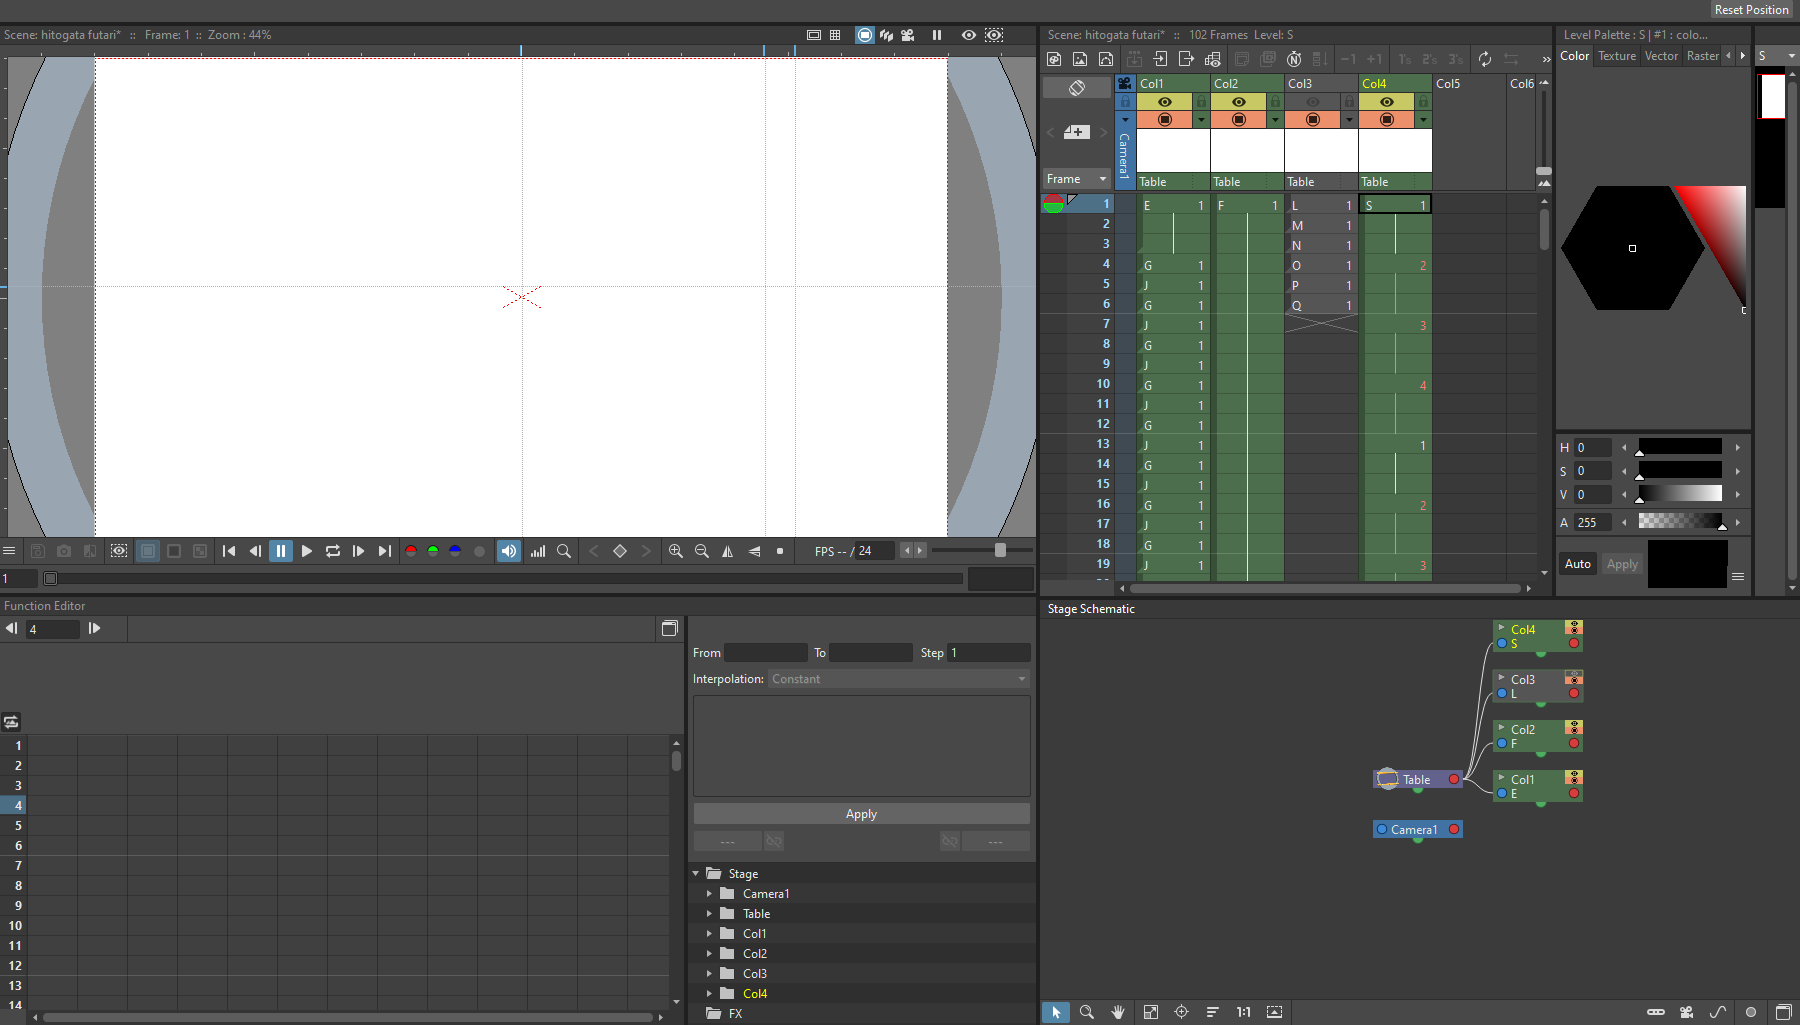Flip the viewer horizontally
This screenshot has height=1025, width=1800.
[x=727, y=551]
